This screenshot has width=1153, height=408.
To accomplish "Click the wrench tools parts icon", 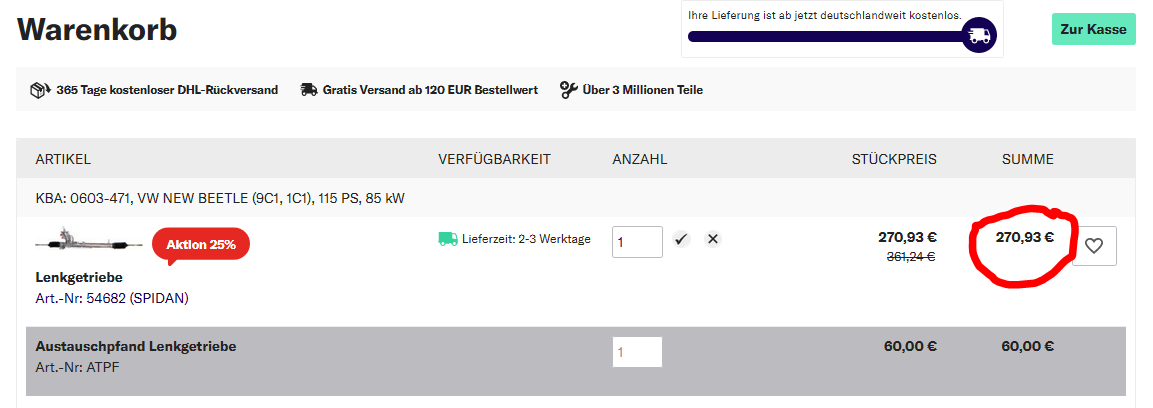I will pos(568,90).
